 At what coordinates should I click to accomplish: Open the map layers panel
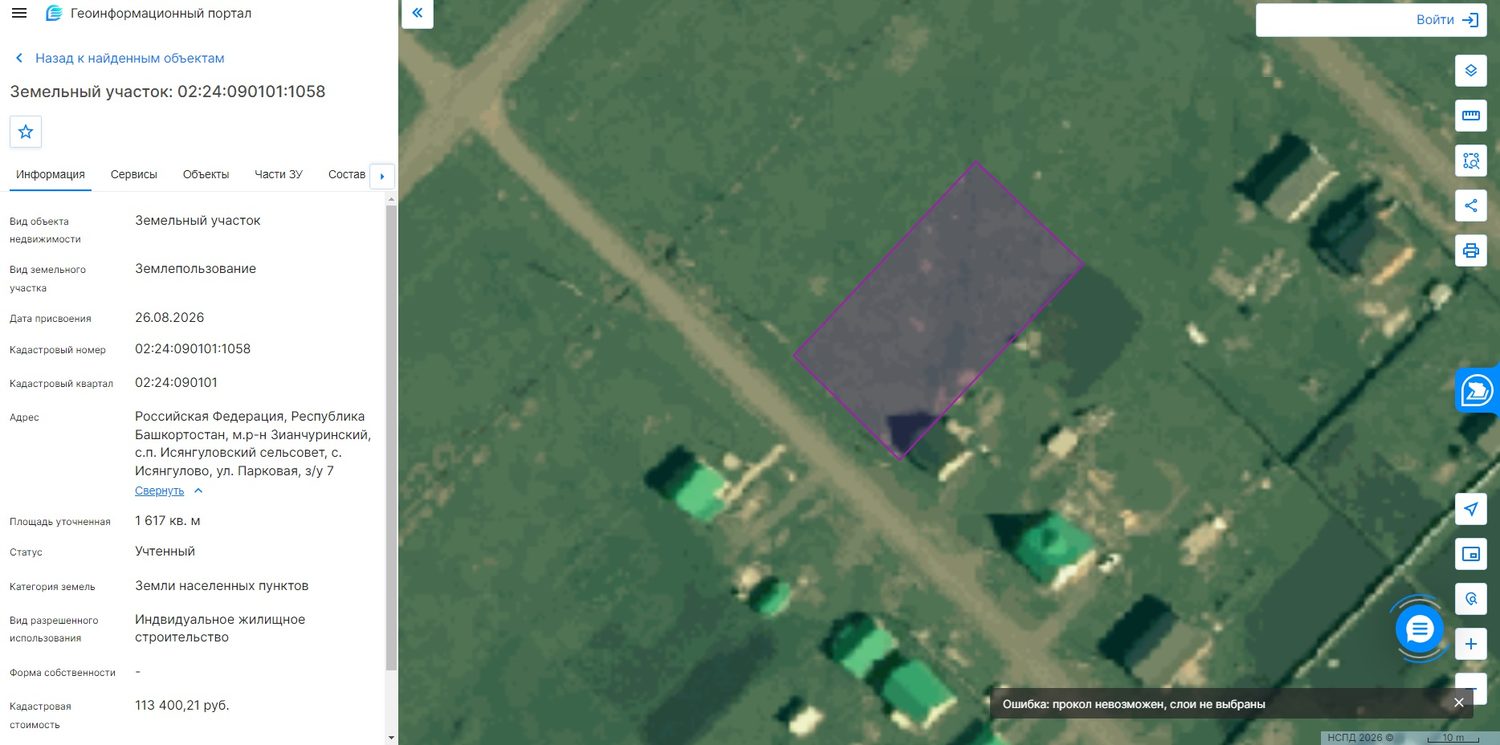click(1471, 70)
